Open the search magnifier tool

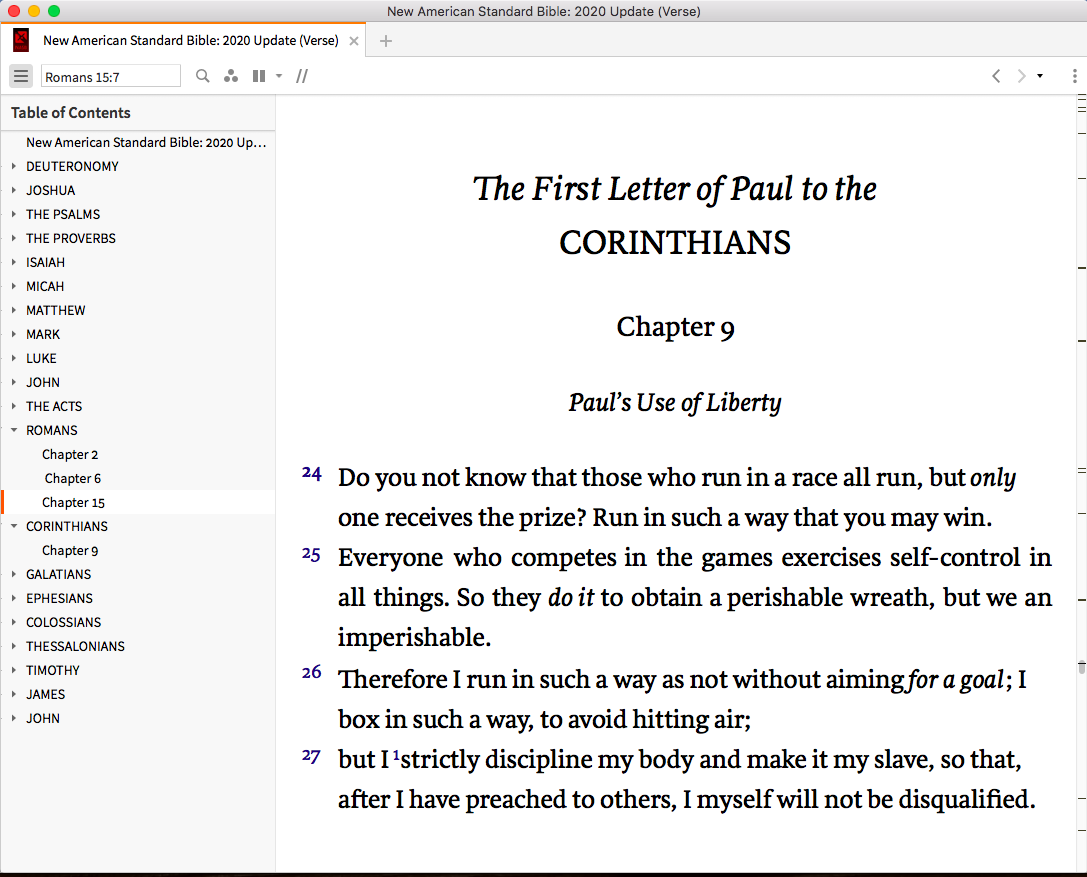coord(202,76)
